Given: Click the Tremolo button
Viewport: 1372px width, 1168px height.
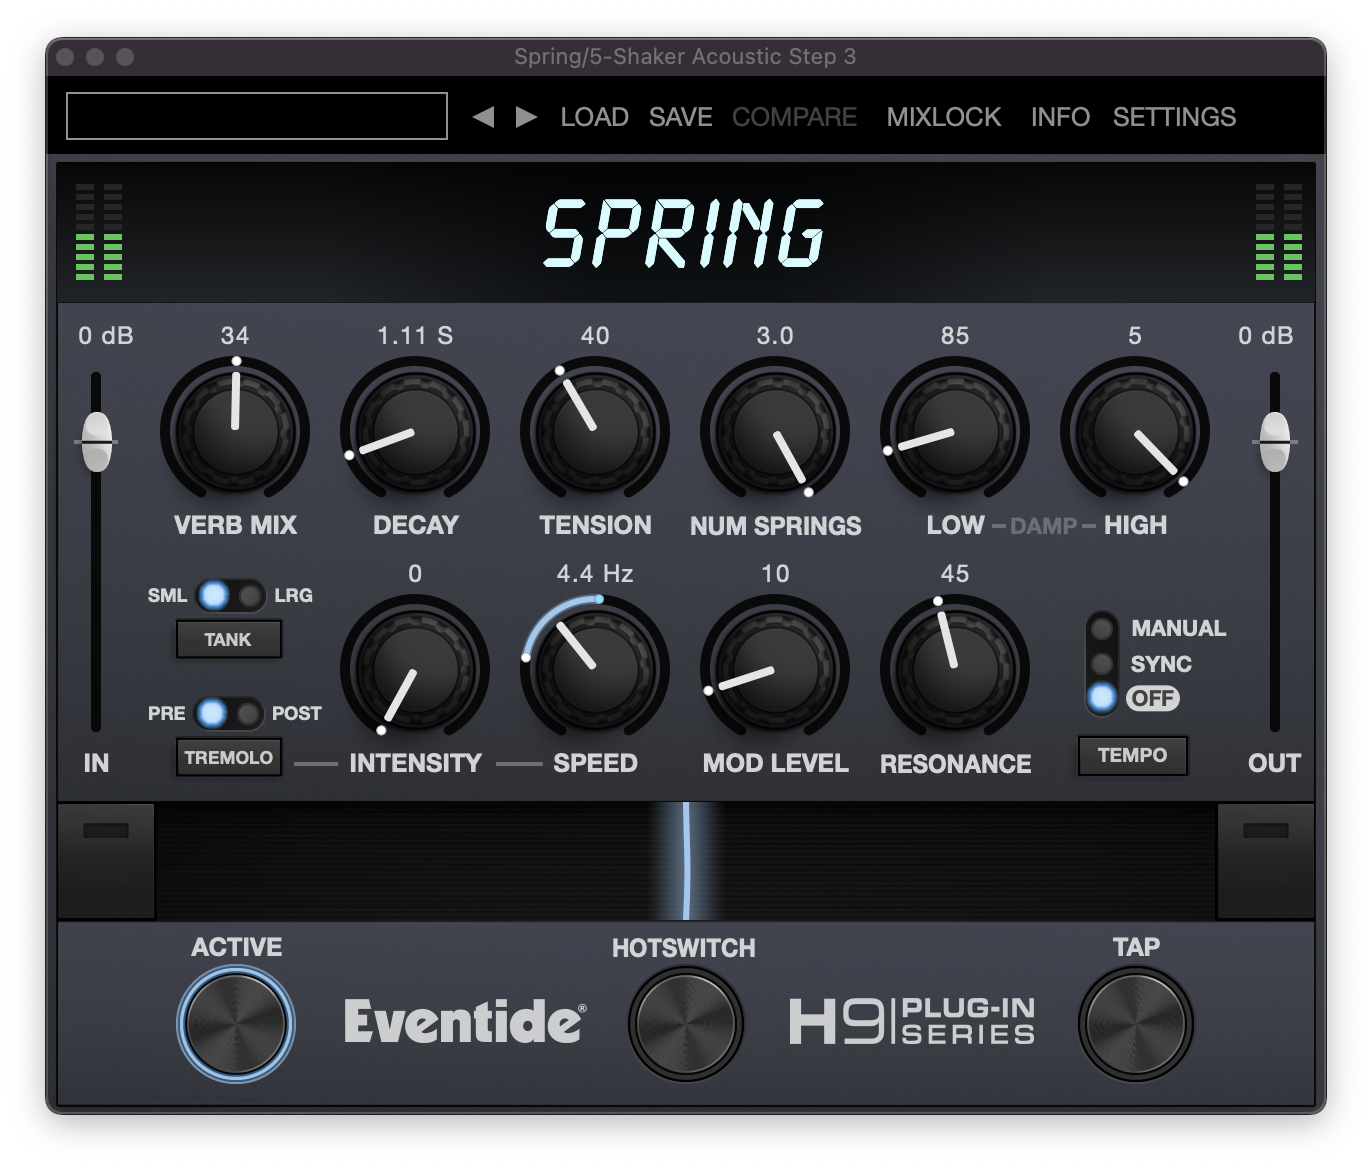Looking at the screenshot, I should point(229,757).
